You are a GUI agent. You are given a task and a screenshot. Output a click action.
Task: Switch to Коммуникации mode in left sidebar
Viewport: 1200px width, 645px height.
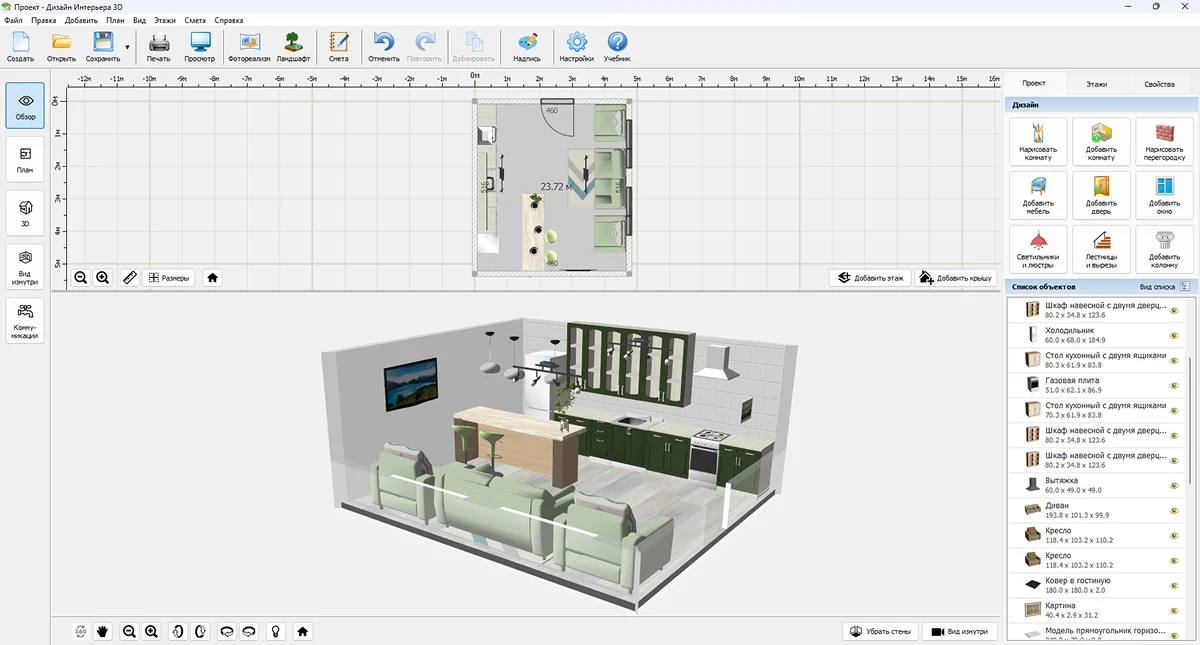pos(26,321)
